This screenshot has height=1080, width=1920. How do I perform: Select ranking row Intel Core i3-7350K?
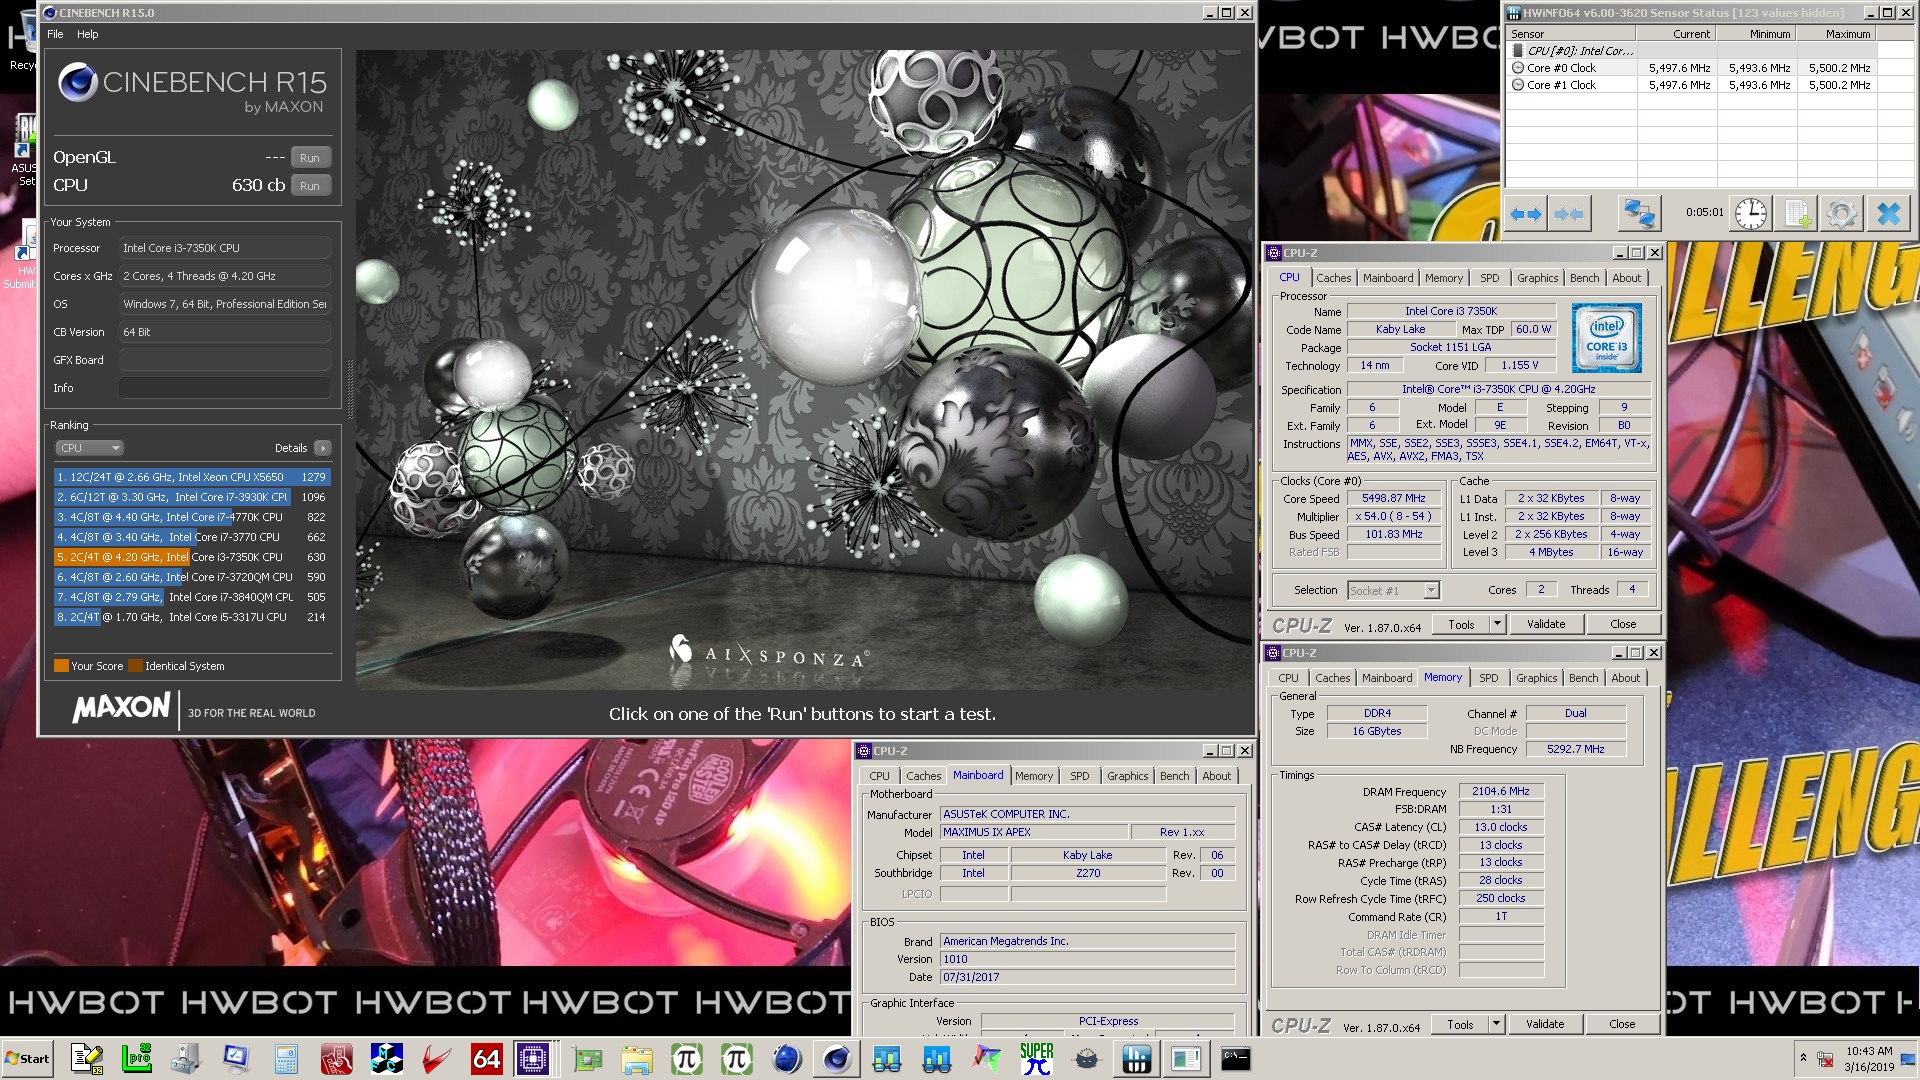192,557
